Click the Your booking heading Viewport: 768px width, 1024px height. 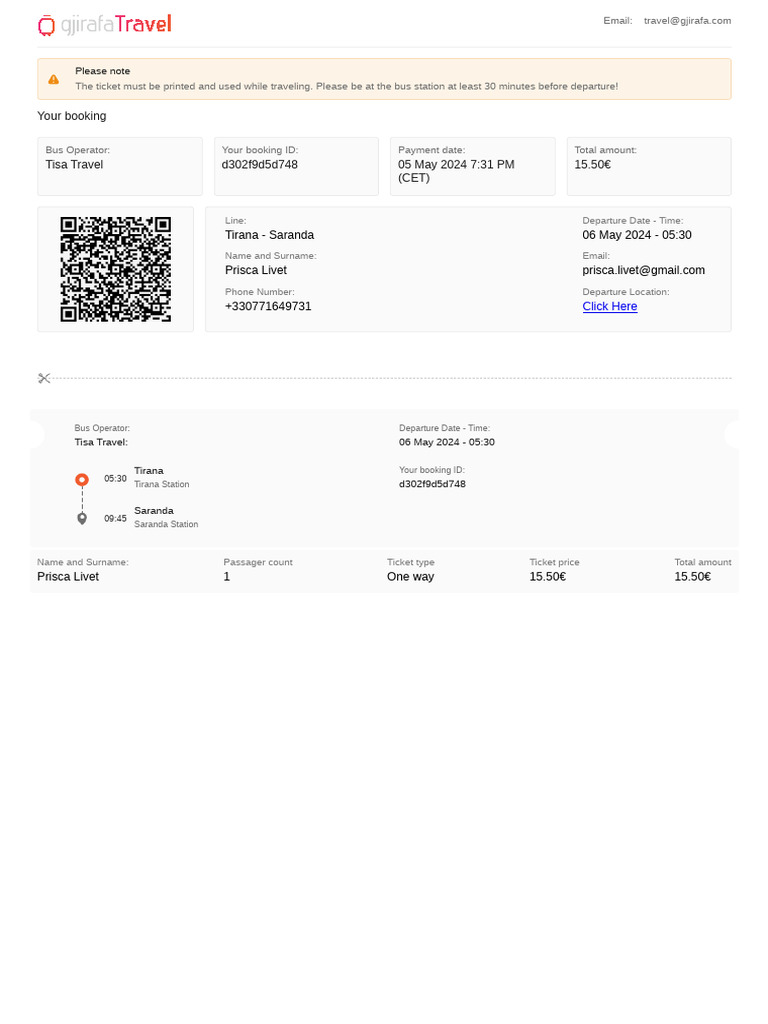click(x=71, y=116)
